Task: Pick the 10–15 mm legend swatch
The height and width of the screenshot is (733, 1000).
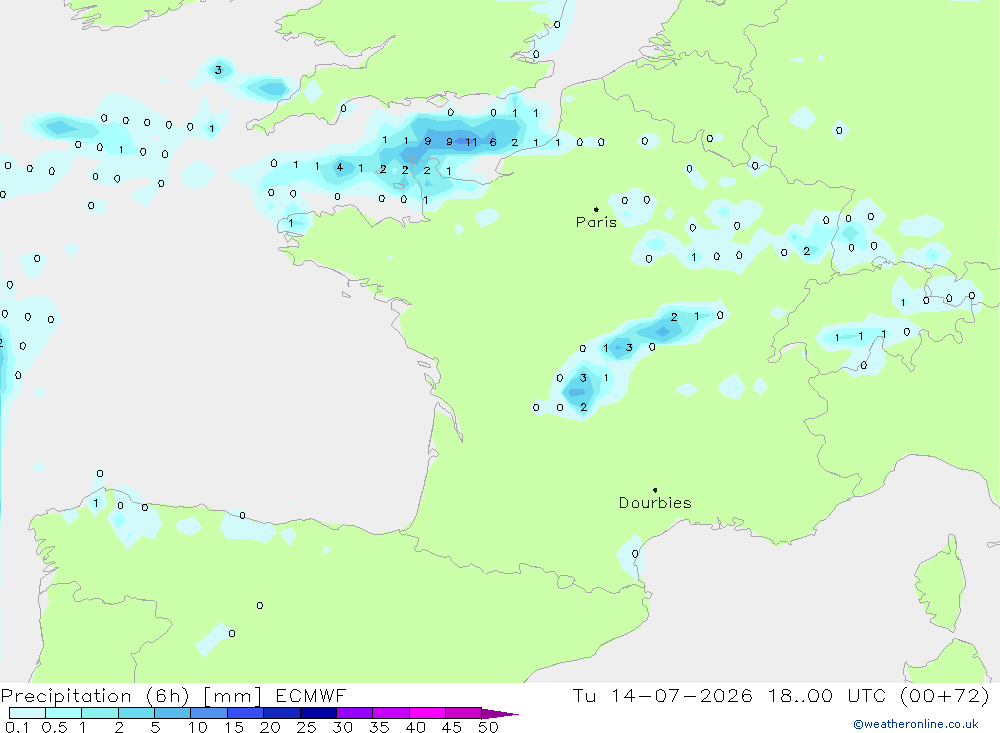Action: (x=209, y=713)
